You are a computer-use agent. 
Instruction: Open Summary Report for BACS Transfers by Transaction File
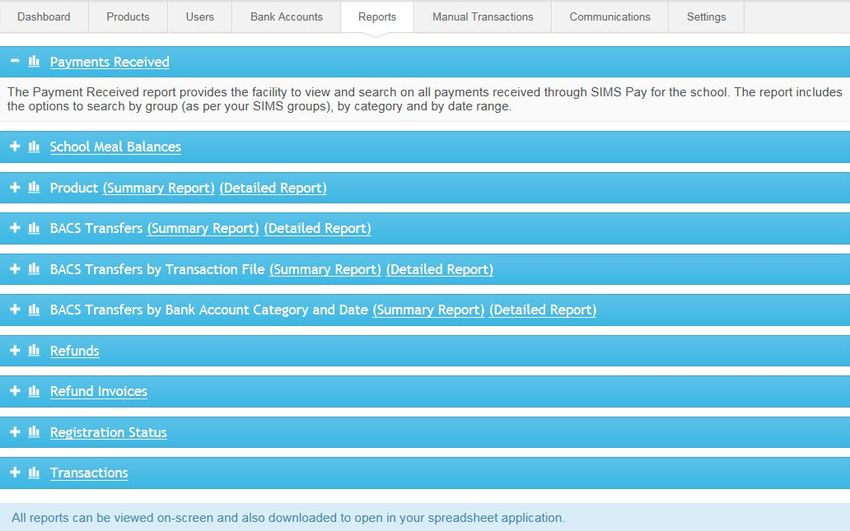(325, 269)
